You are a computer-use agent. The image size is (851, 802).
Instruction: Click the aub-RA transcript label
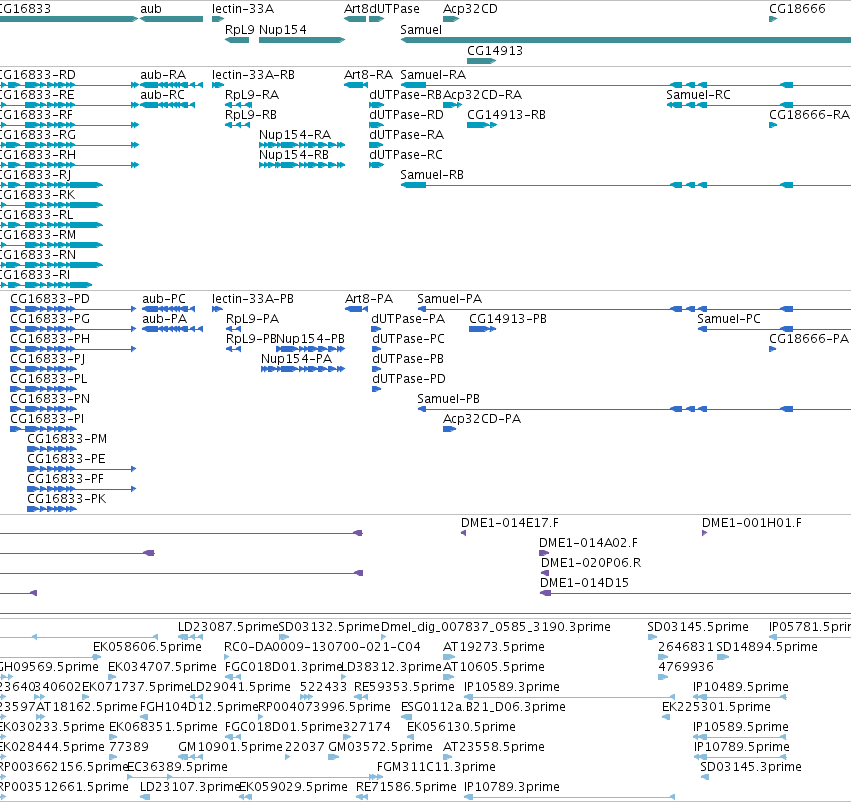(163, 75)
